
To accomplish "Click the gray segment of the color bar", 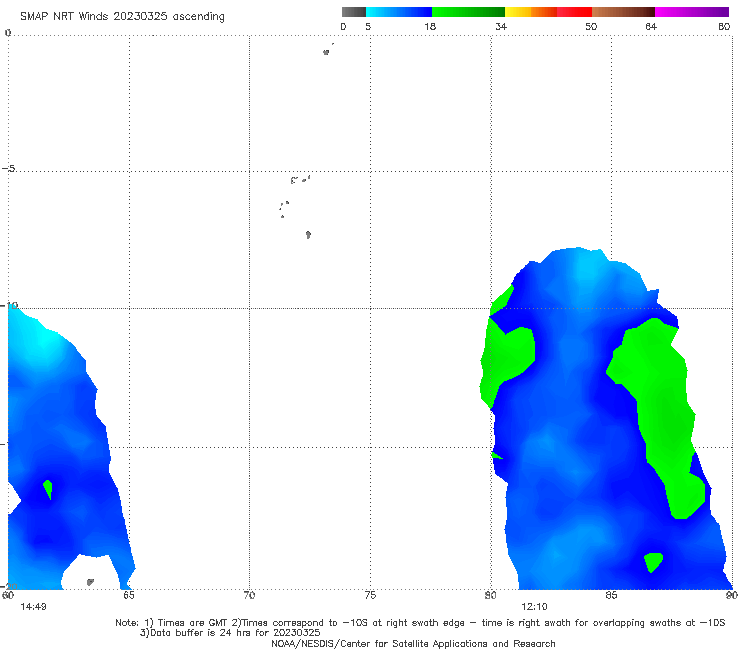I will (x=354, y=12).
